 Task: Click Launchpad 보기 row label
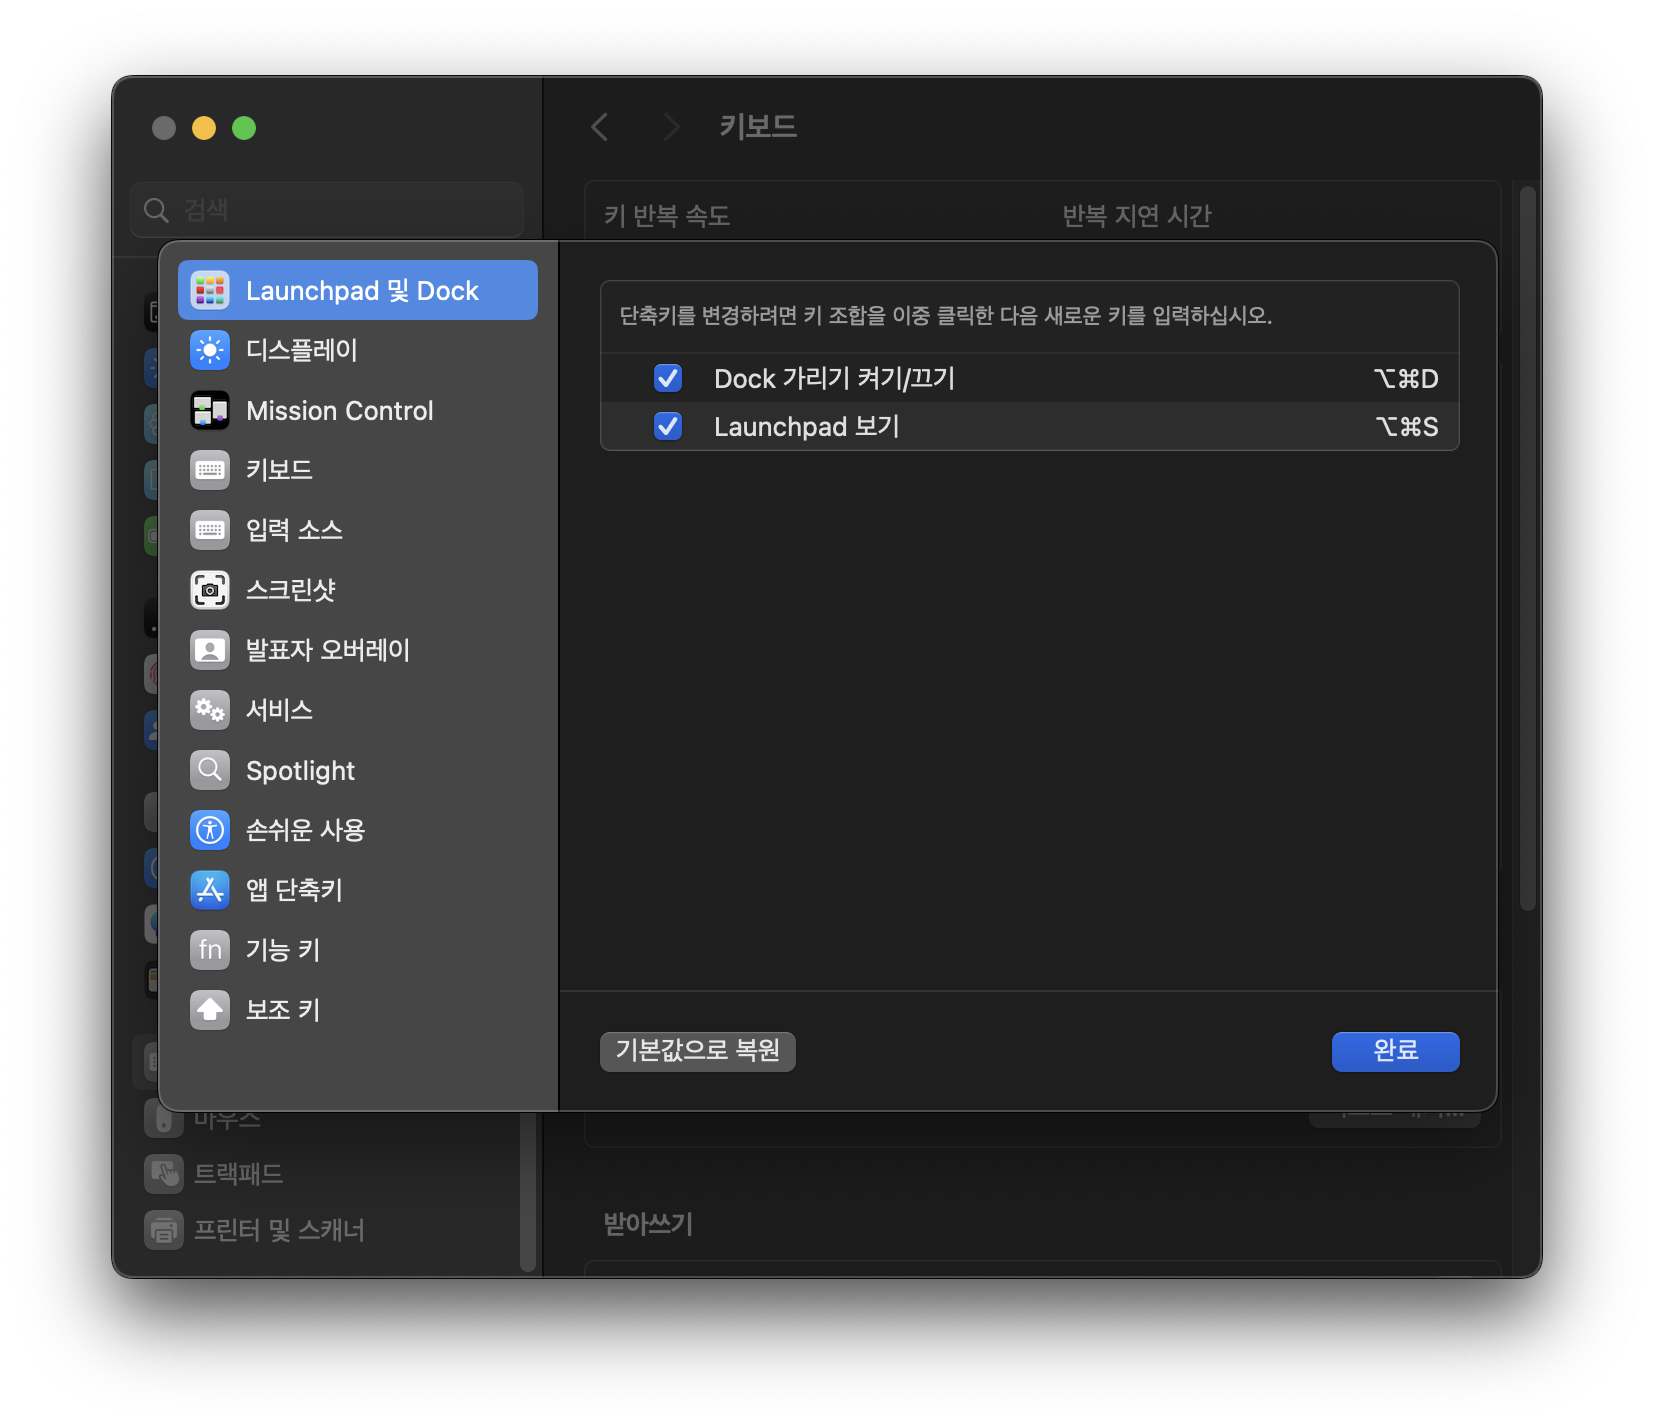[807, 426]
